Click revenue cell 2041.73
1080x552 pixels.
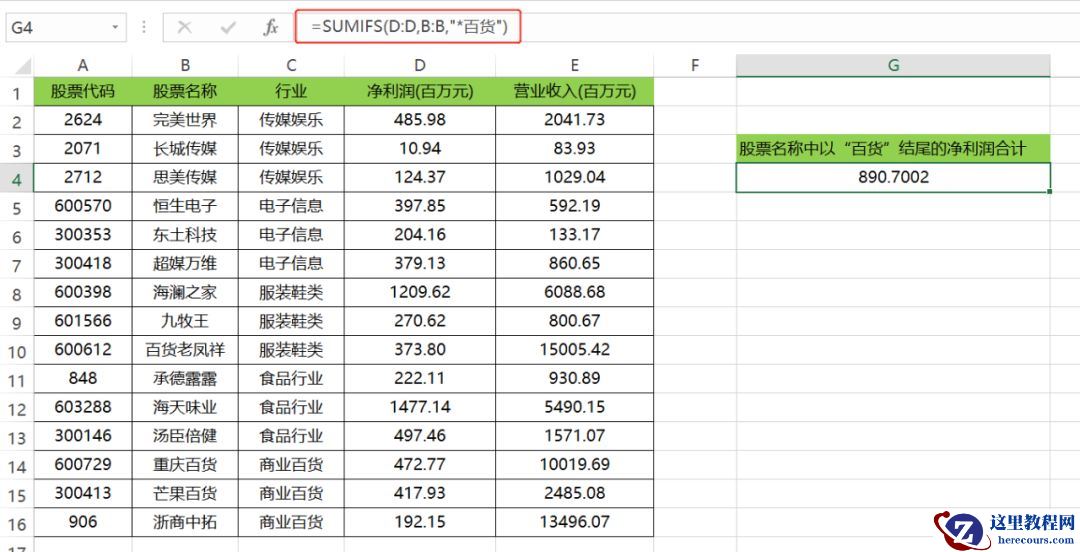pos(574,120)
